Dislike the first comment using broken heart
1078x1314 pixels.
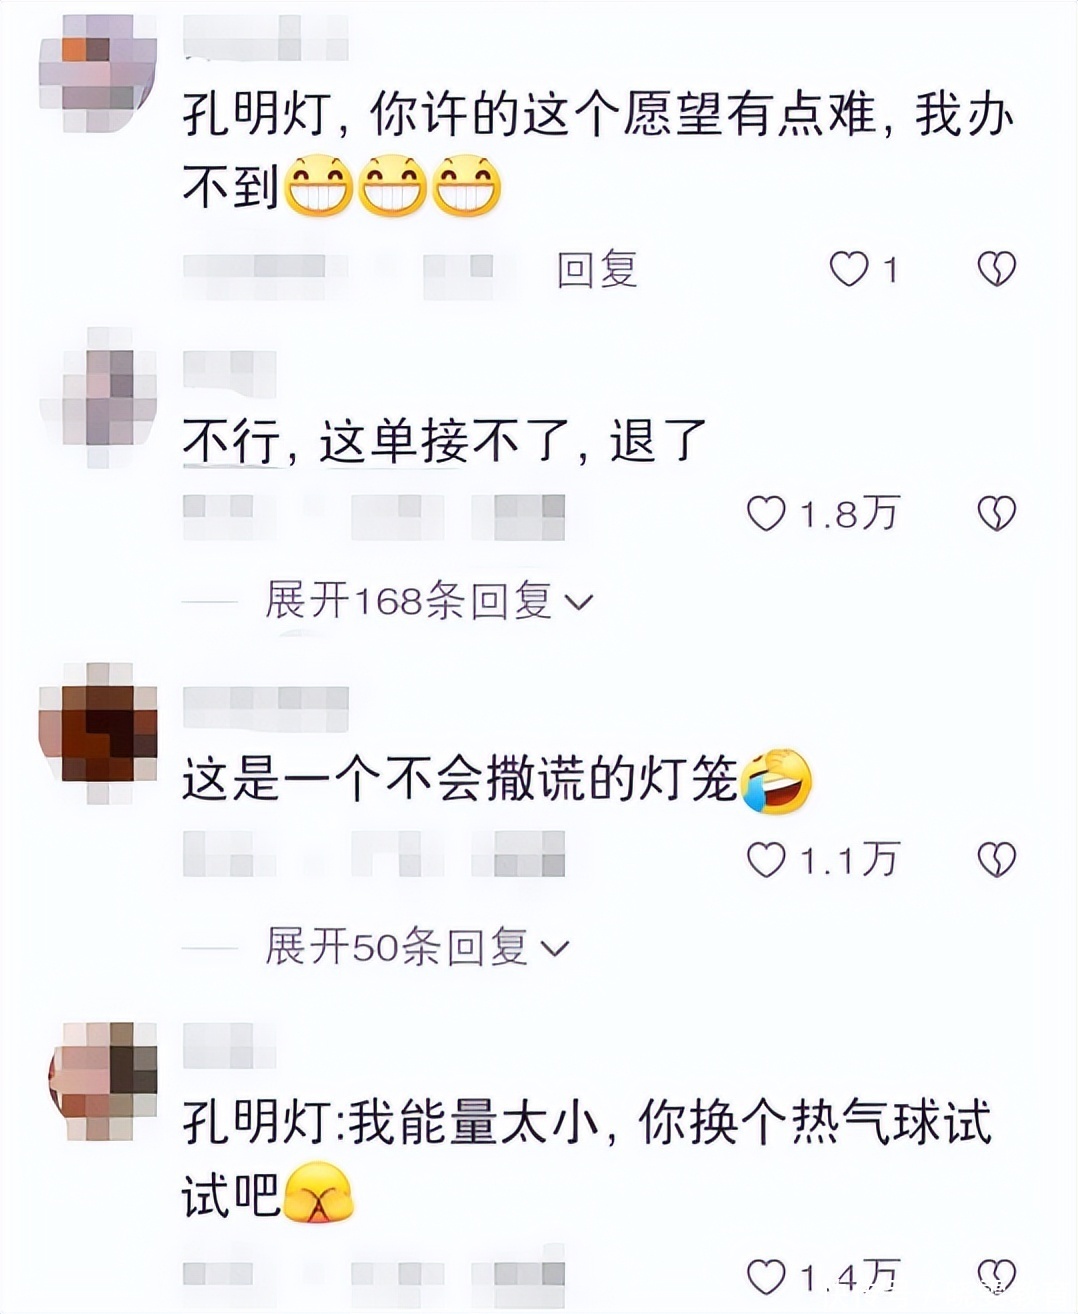pyautogui.click(x=996, y=269)
